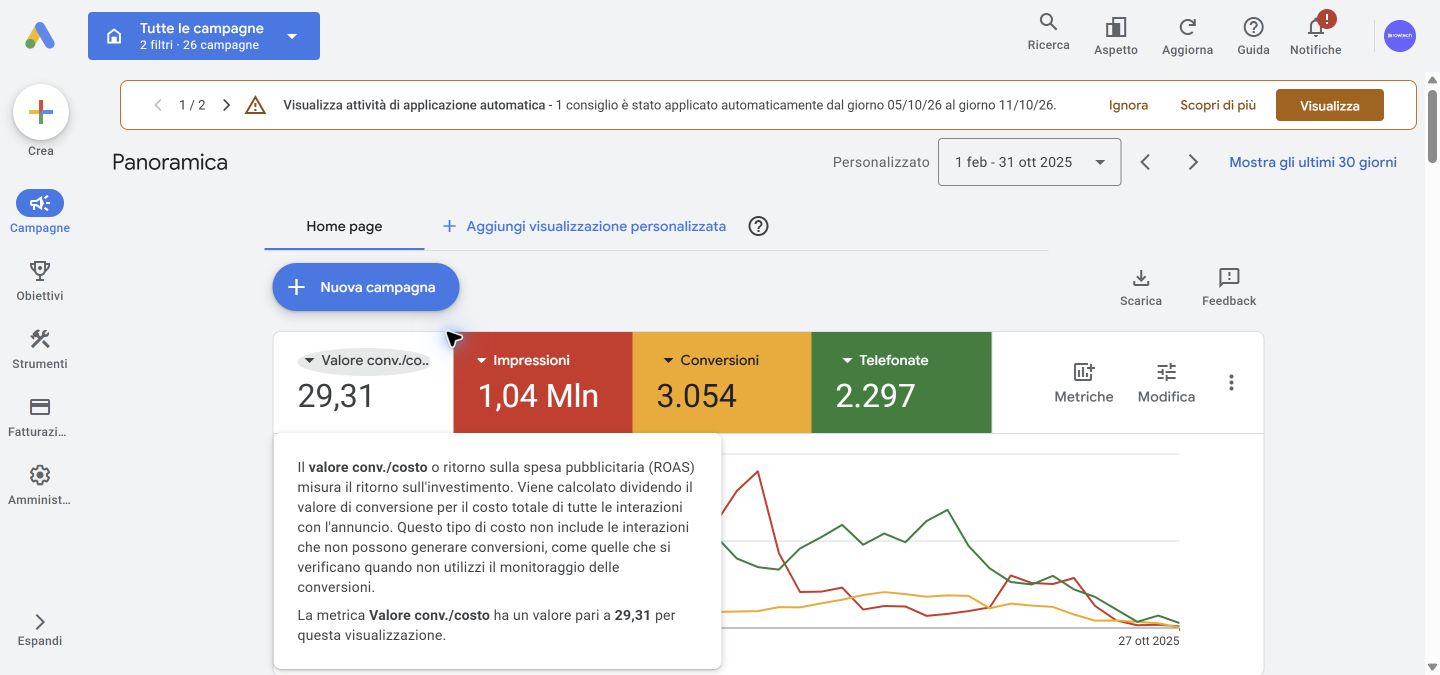This screenshot has height=675, width=1440.
Task: Click the 3.054 conversions value
Action: tap(697, 396)
